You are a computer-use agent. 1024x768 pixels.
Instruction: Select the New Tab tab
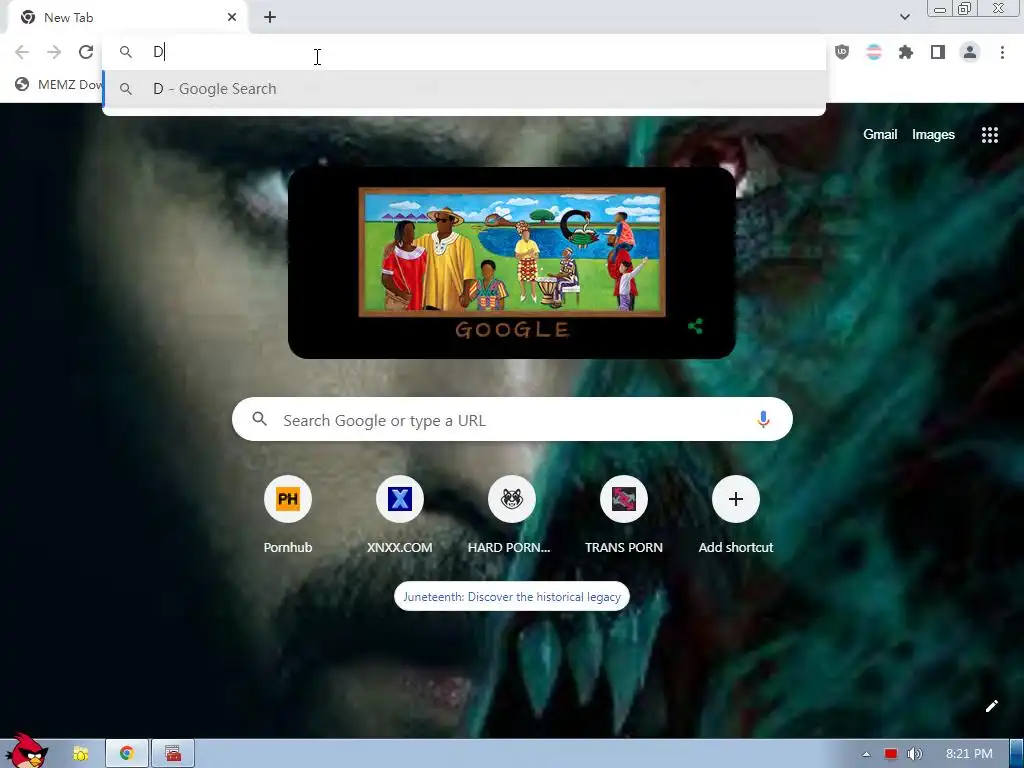click(x=127, y=18)
